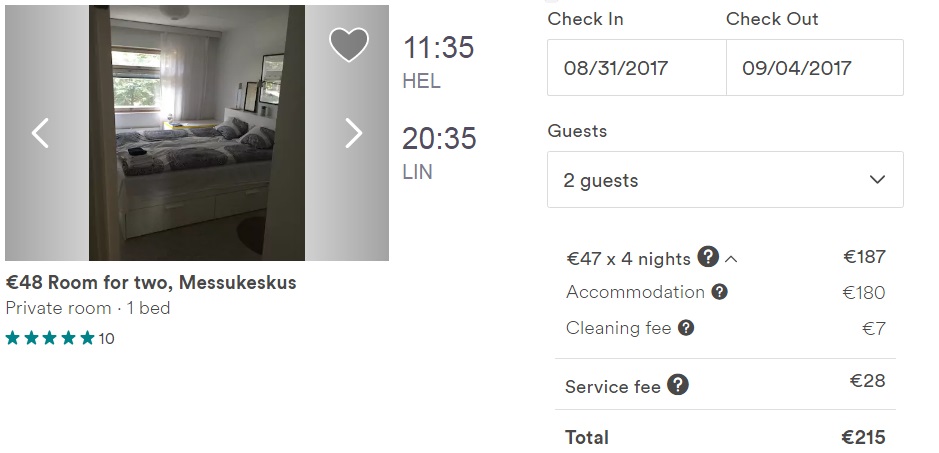This screenshot has height=453, width=939.
Task: Show the previous room photo
Action: (x=40, y=133)
